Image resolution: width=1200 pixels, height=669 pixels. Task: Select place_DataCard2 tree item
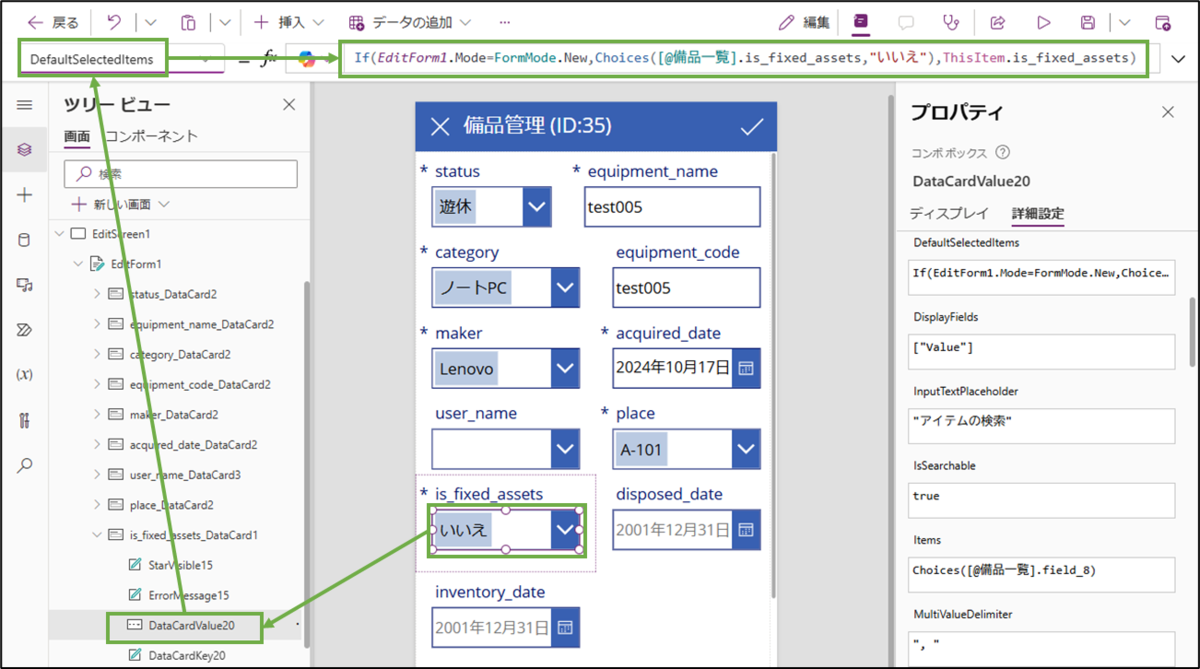(x=171, y=505)
